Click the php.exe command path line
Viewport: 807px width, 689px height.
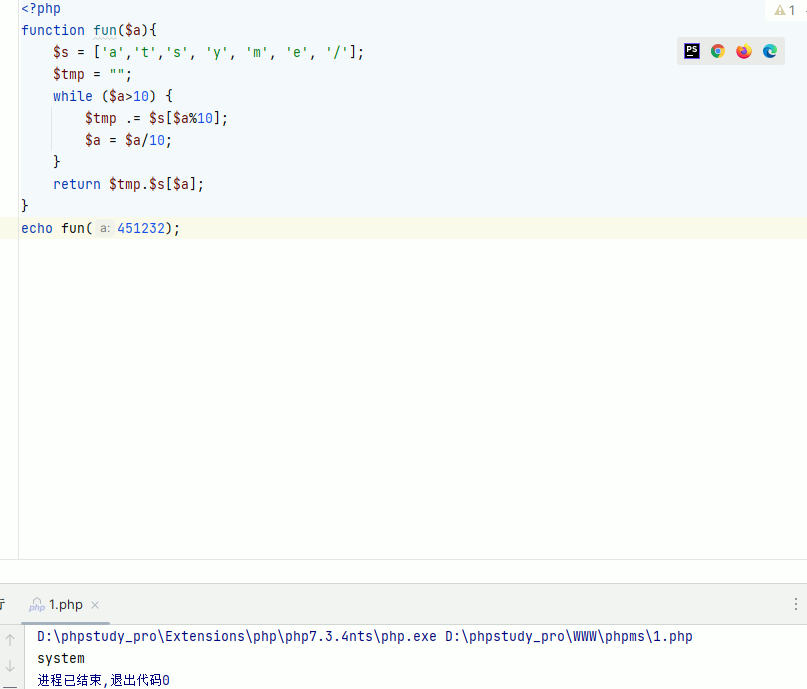tap(364, 637)
